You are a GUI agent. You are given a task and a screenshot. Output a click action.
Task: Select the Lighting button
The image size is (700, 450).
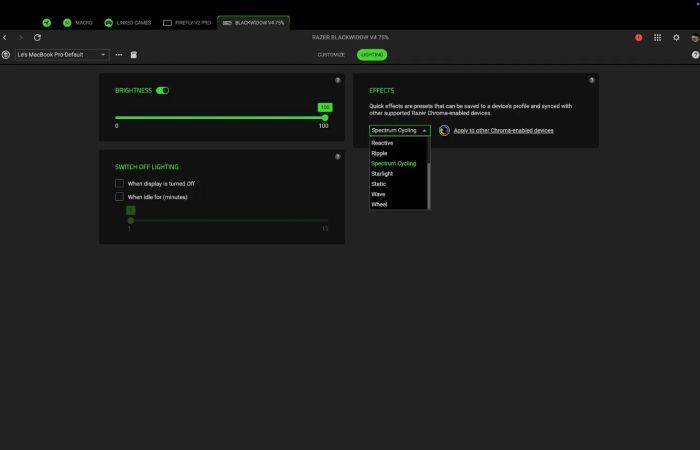(x=372, y=54)
